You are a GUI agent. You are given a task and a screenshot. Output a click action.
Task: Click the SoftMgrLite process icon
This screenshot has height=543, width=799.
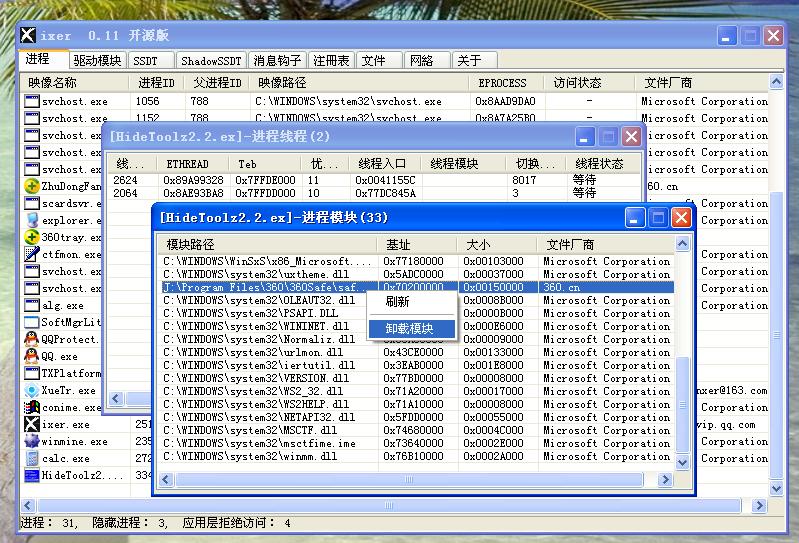32,322
